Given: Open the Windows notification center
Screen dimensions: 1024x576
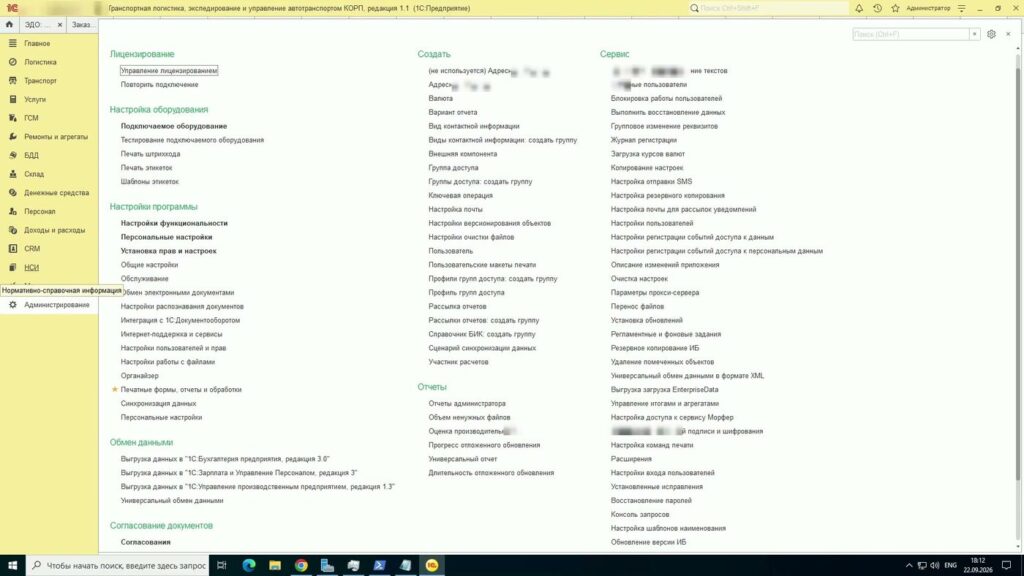Looking at the screenshot, I should (1007, 566).
